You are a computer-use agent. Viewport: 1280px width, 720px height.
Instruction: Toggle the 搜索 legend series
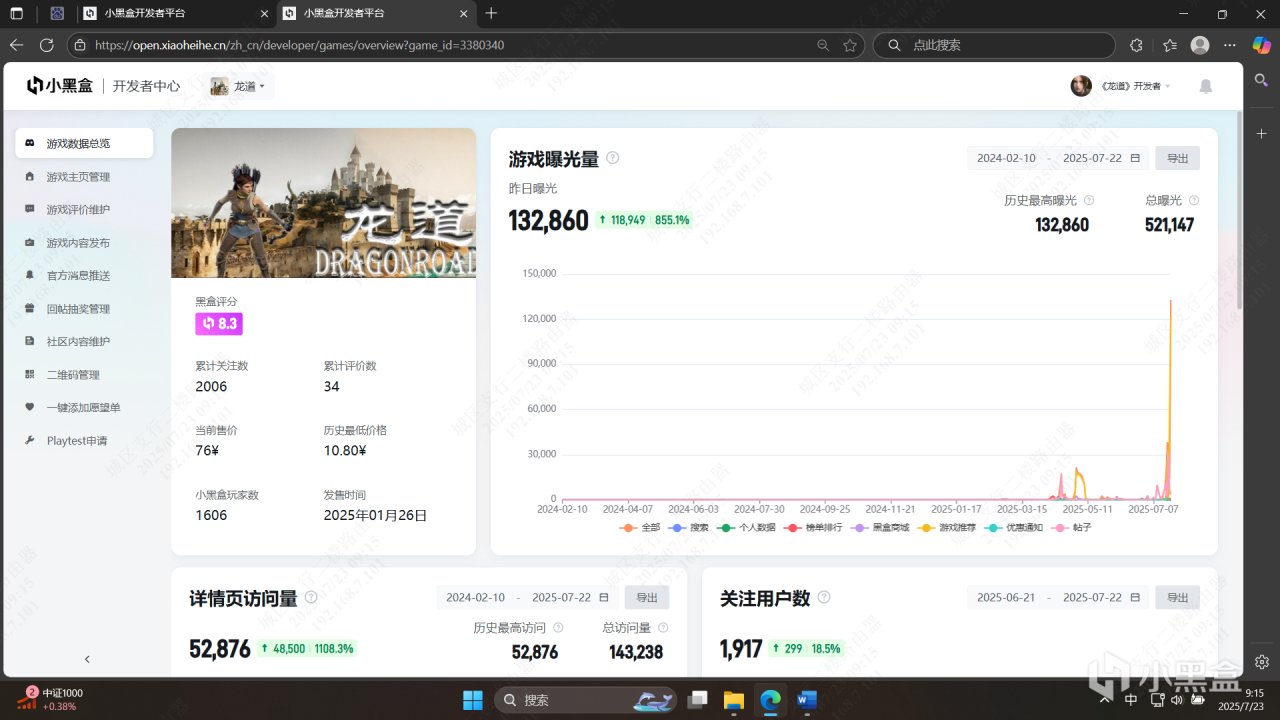(689, 527)
